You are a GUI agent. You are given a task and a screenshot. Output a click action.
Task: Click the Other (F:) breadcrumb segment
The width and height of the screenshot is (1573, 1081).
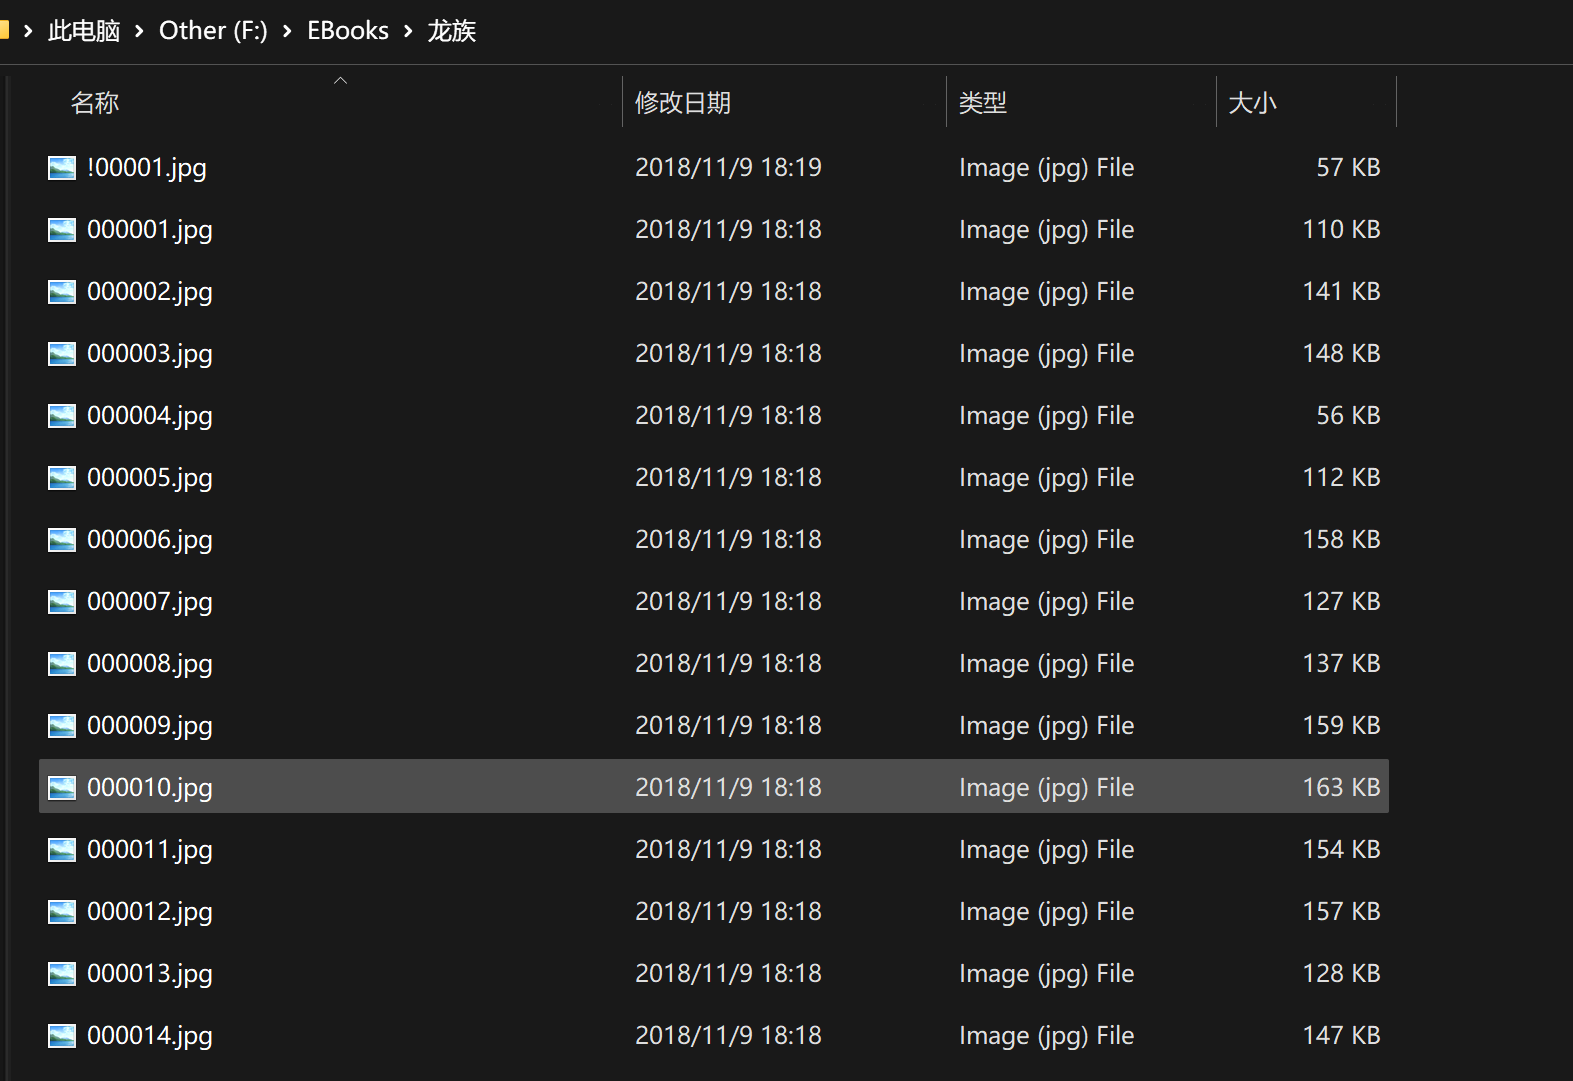point(213,31)
